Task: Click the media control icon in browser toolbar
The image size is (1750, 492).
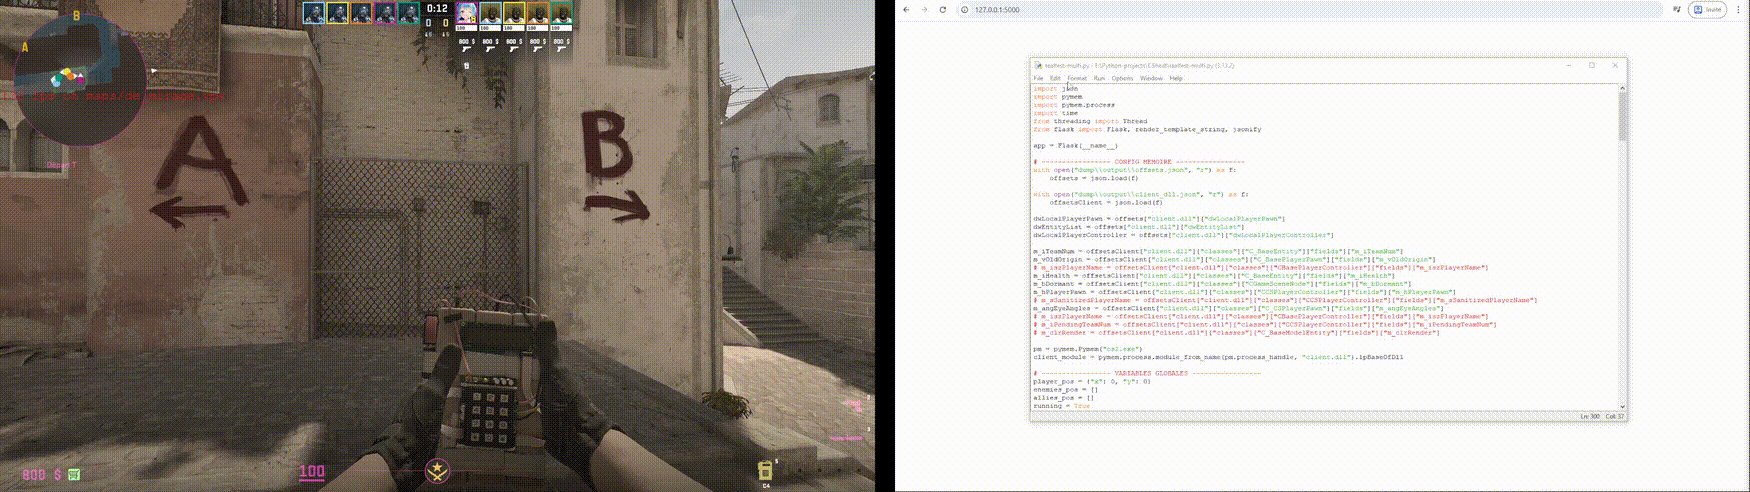Action: click(x=1677, y=10)
